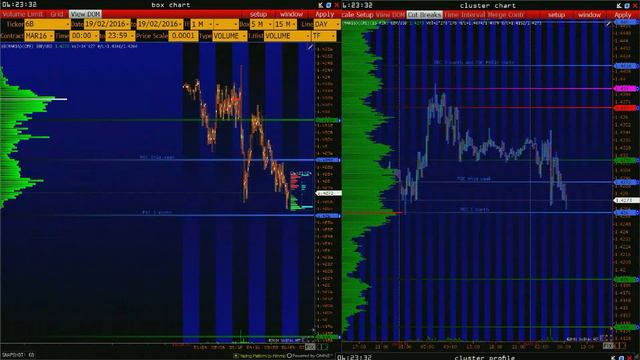Open the TF dropdown showing 1 M
This screenshot has width=640, height=360.
pyautogui.click(x=202, y=24)
